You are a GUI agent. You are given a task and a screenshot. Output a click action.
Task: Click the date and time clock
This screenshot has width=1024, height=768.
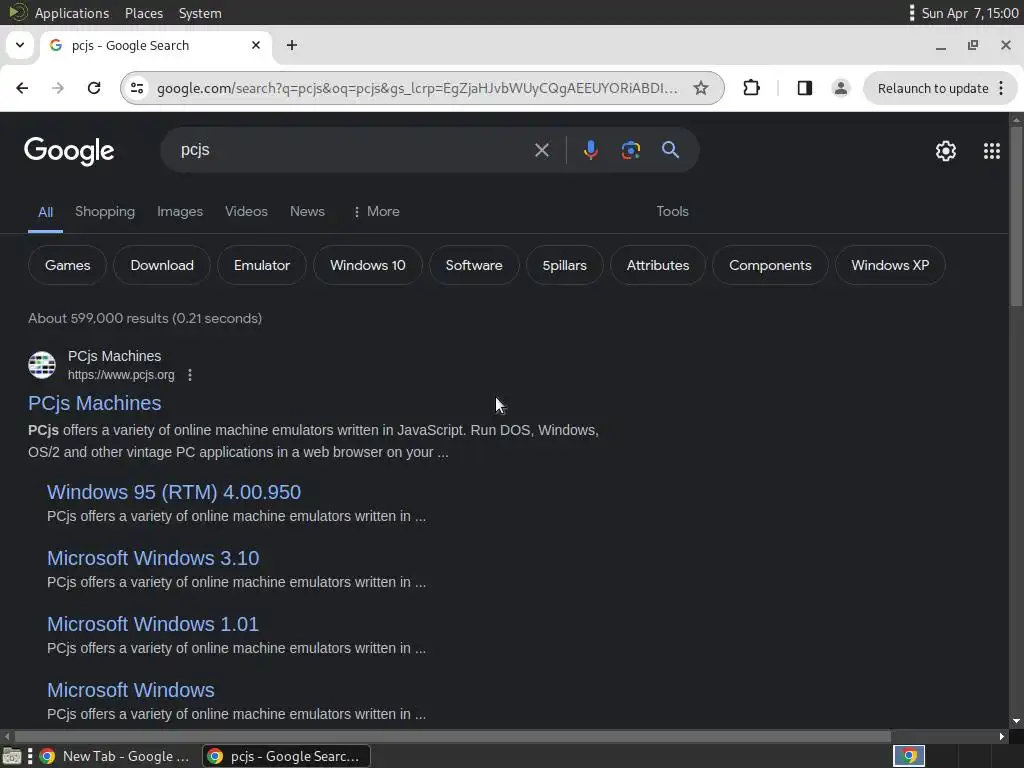(969, 13)
